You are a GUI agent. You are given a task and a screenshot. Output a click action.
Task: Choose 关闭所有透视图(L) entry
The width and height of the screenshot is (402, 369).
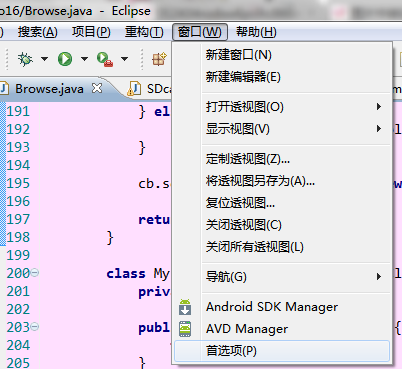(282, 247)
